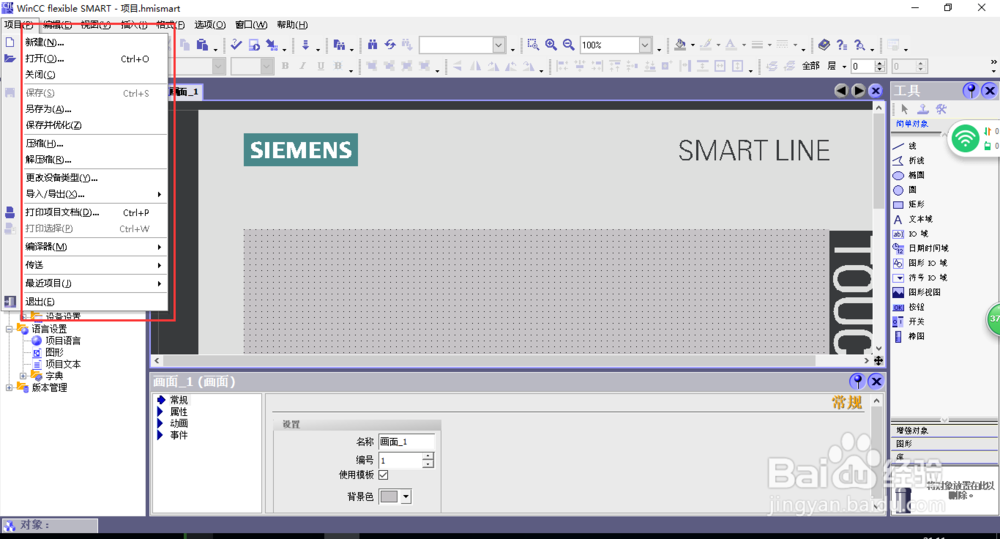Choose Exit (退出) from the Project menu
This screenshot has height=539, width=1000.
(94, 302)
